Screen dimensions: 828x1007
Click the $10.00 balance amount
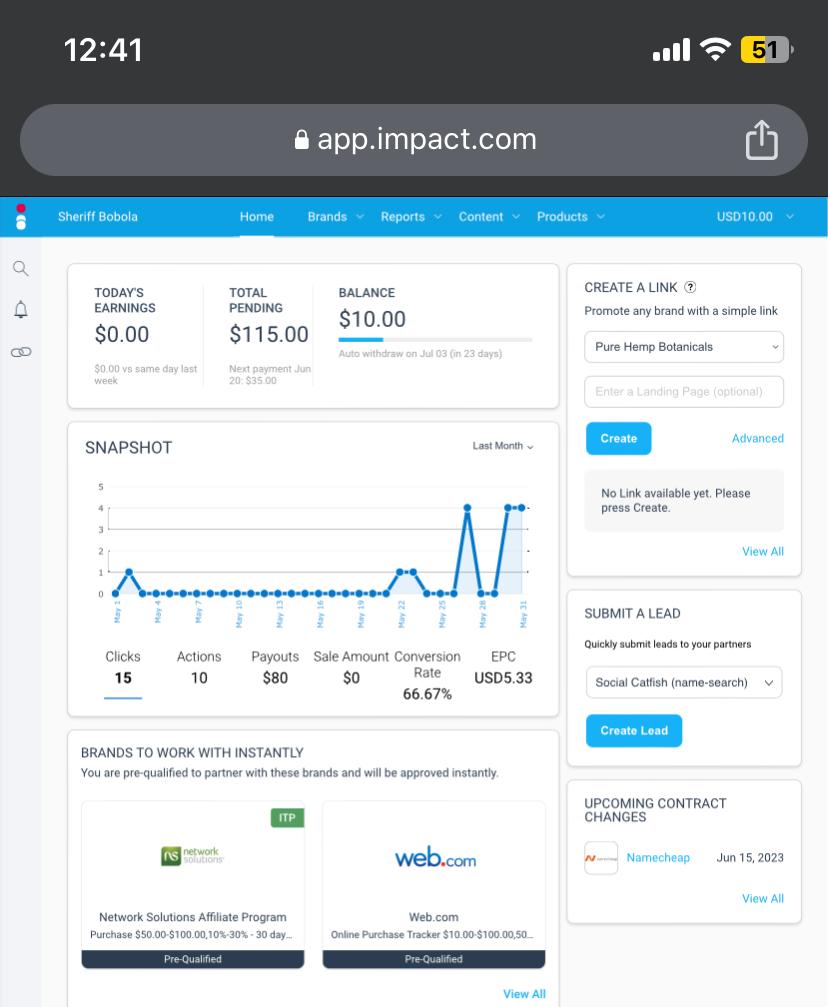[x=372, y=319]
